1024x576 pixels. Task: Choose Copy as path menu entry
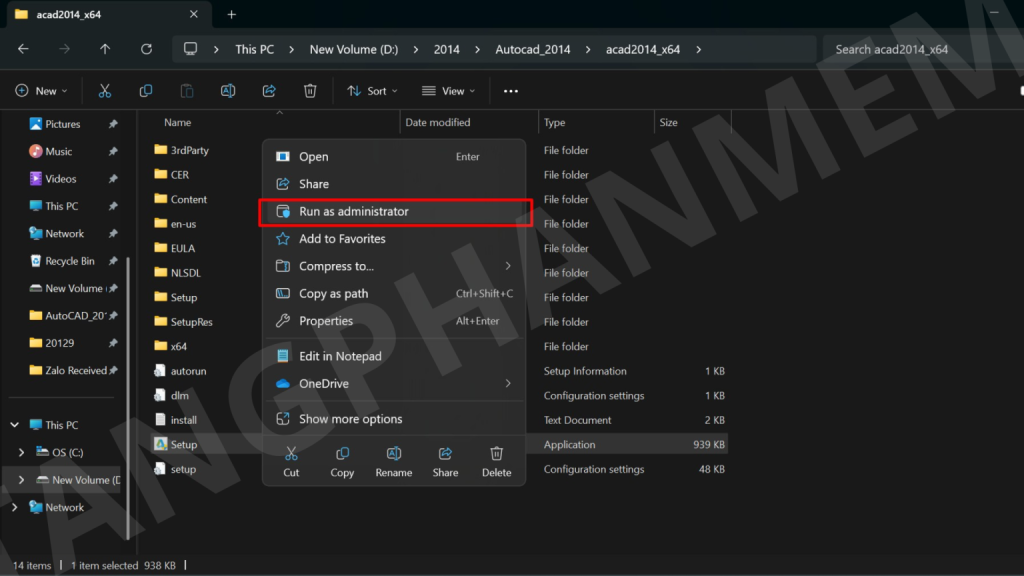(333, 294)
